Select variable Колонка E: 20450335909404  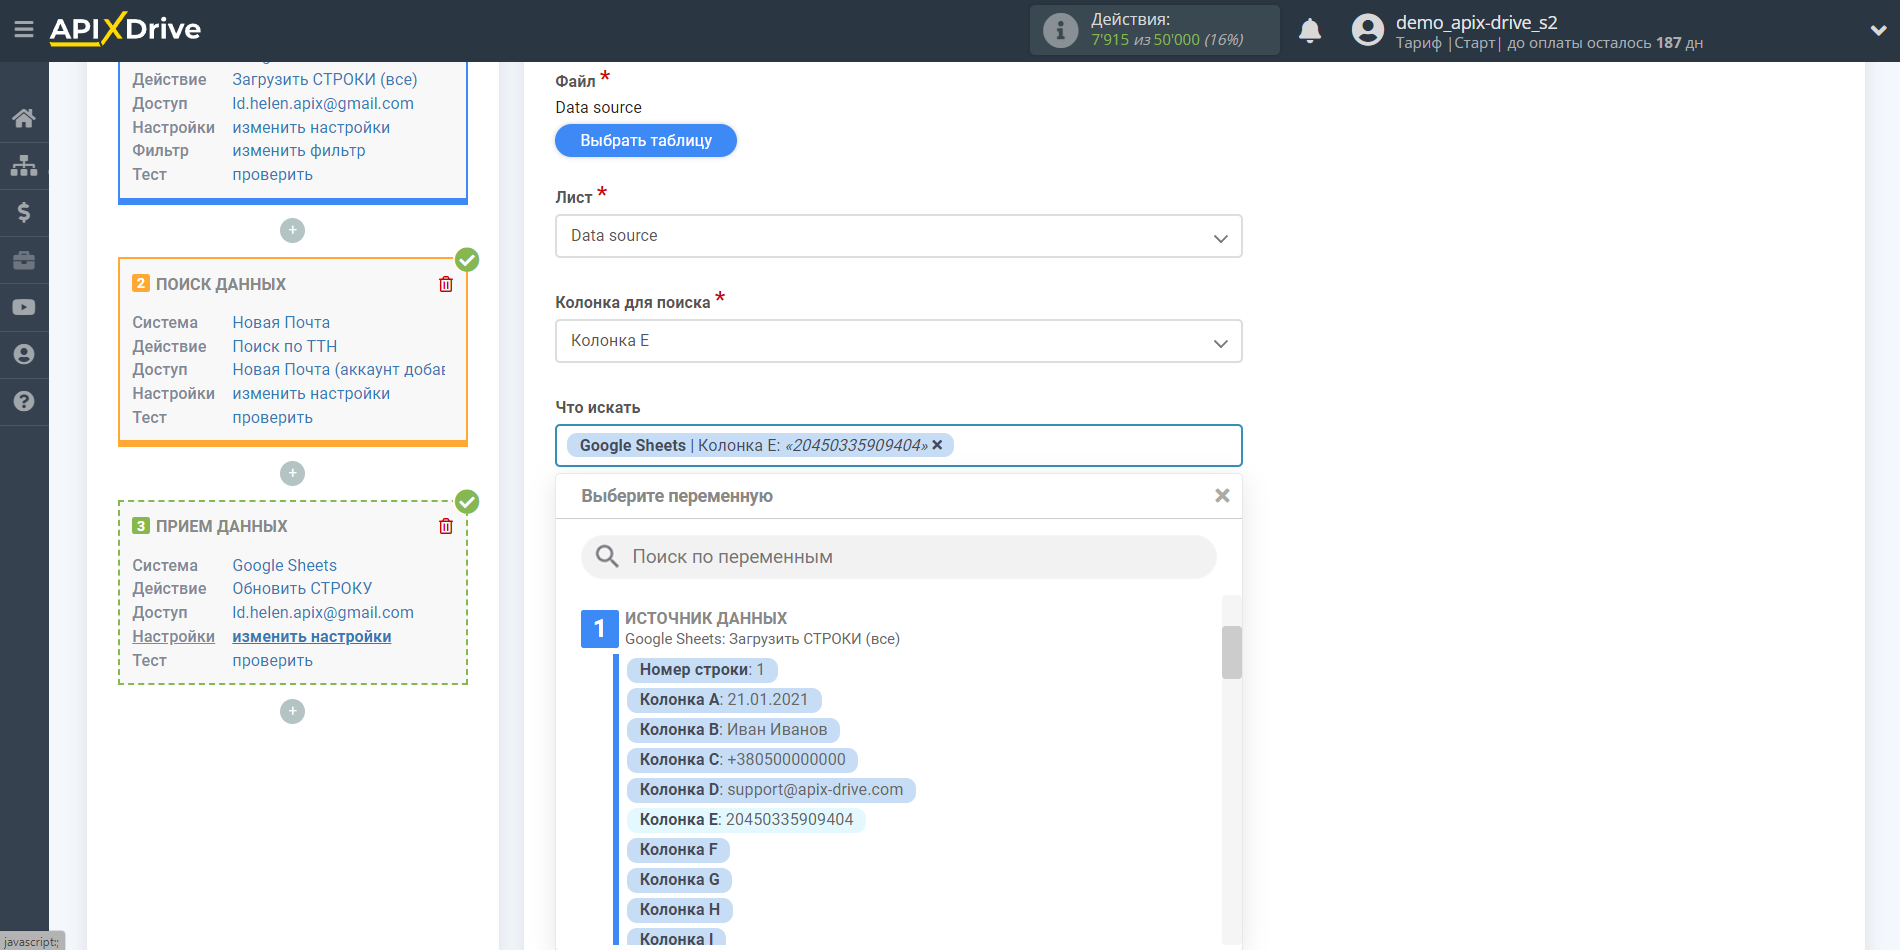pos(746,820)
